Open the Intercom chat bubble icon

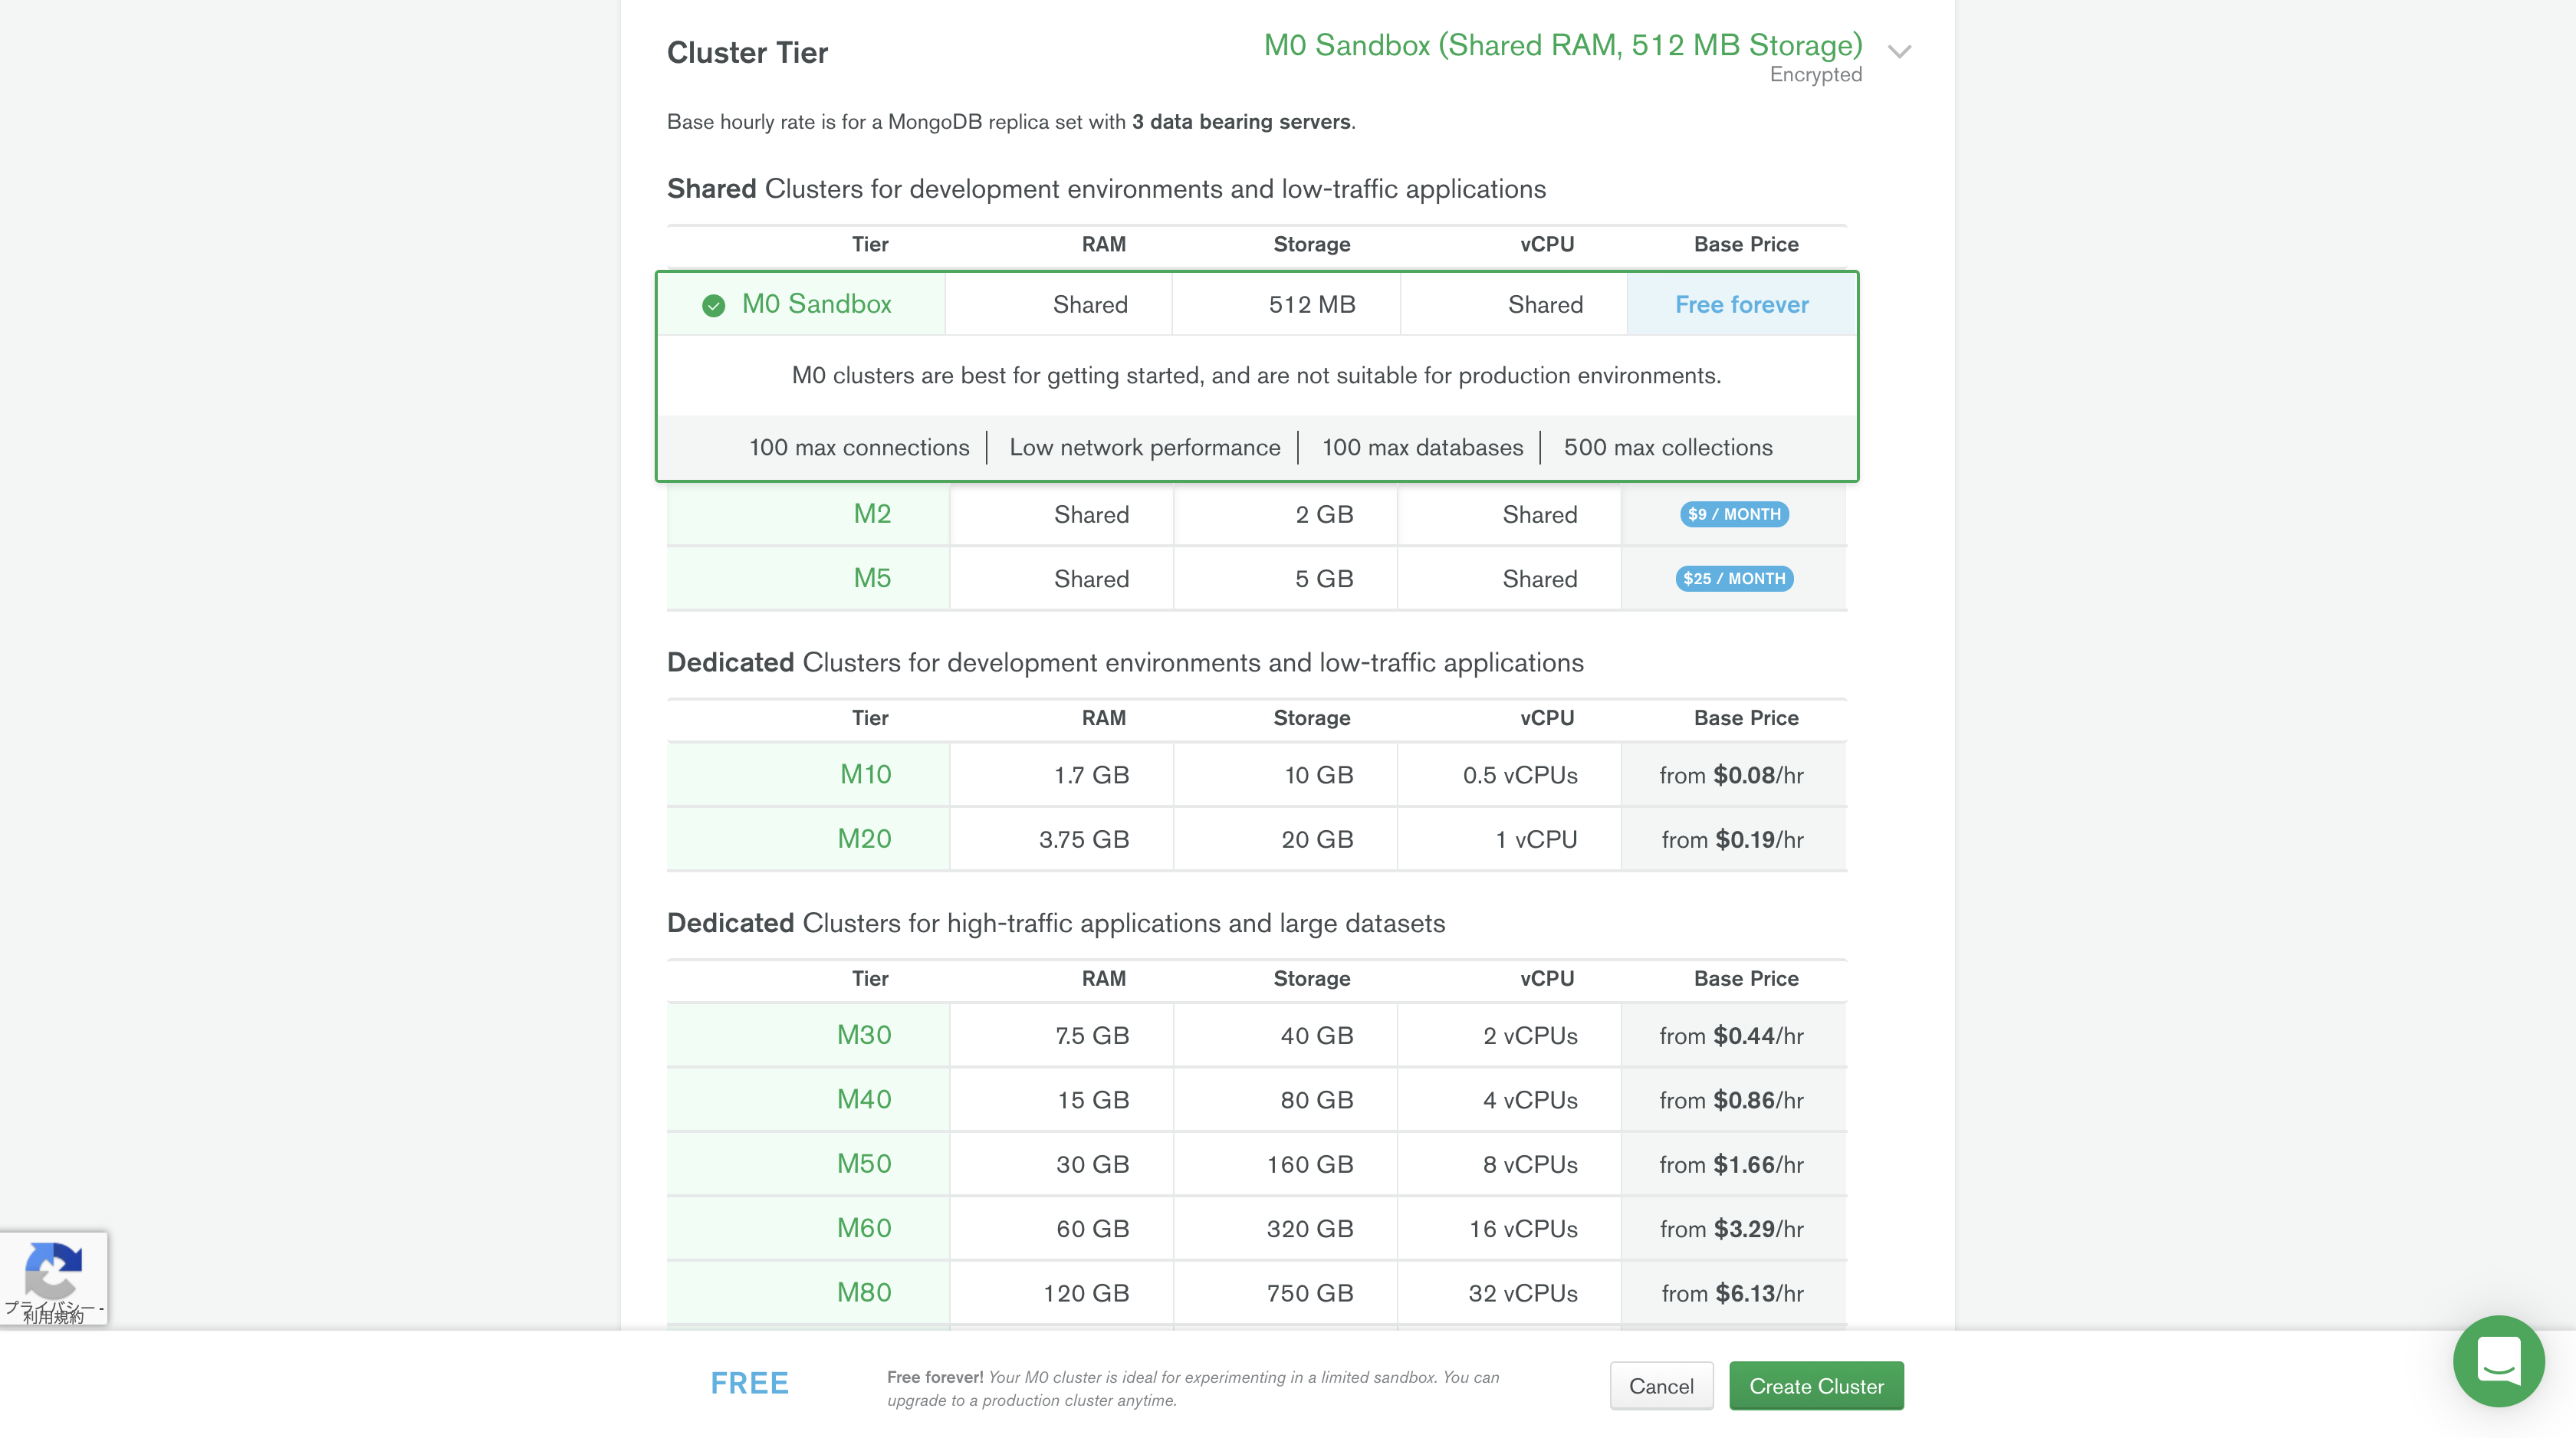click(2498, 1361)
